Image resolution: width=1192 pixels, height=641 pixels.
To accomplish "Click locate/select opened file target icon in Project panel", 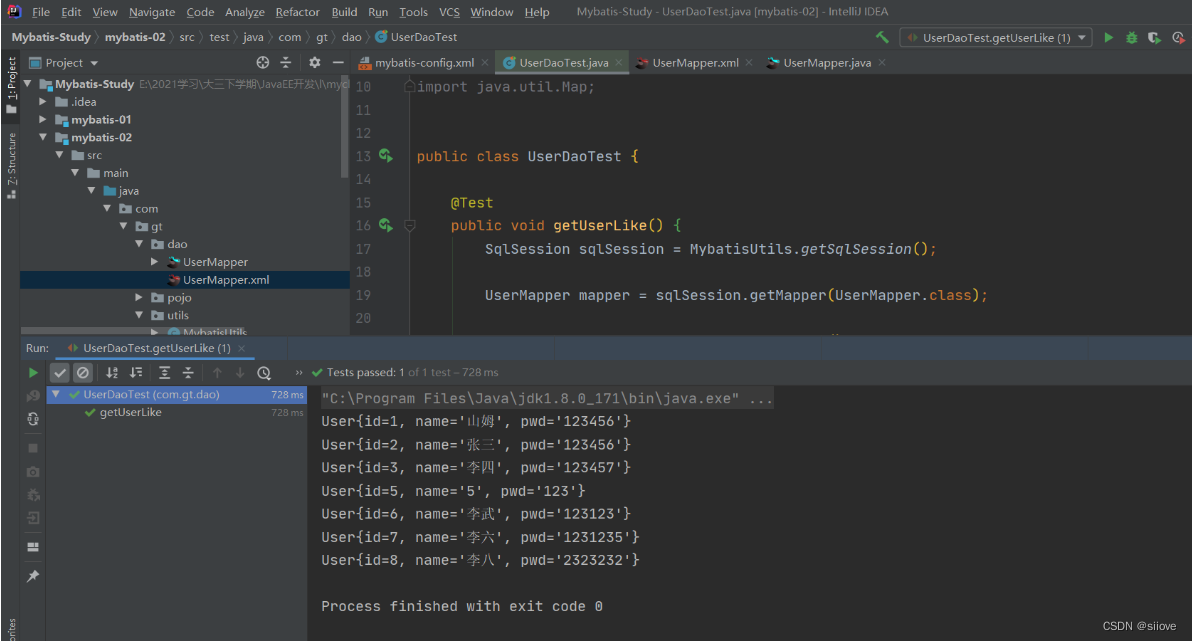I will click(263, 62).
